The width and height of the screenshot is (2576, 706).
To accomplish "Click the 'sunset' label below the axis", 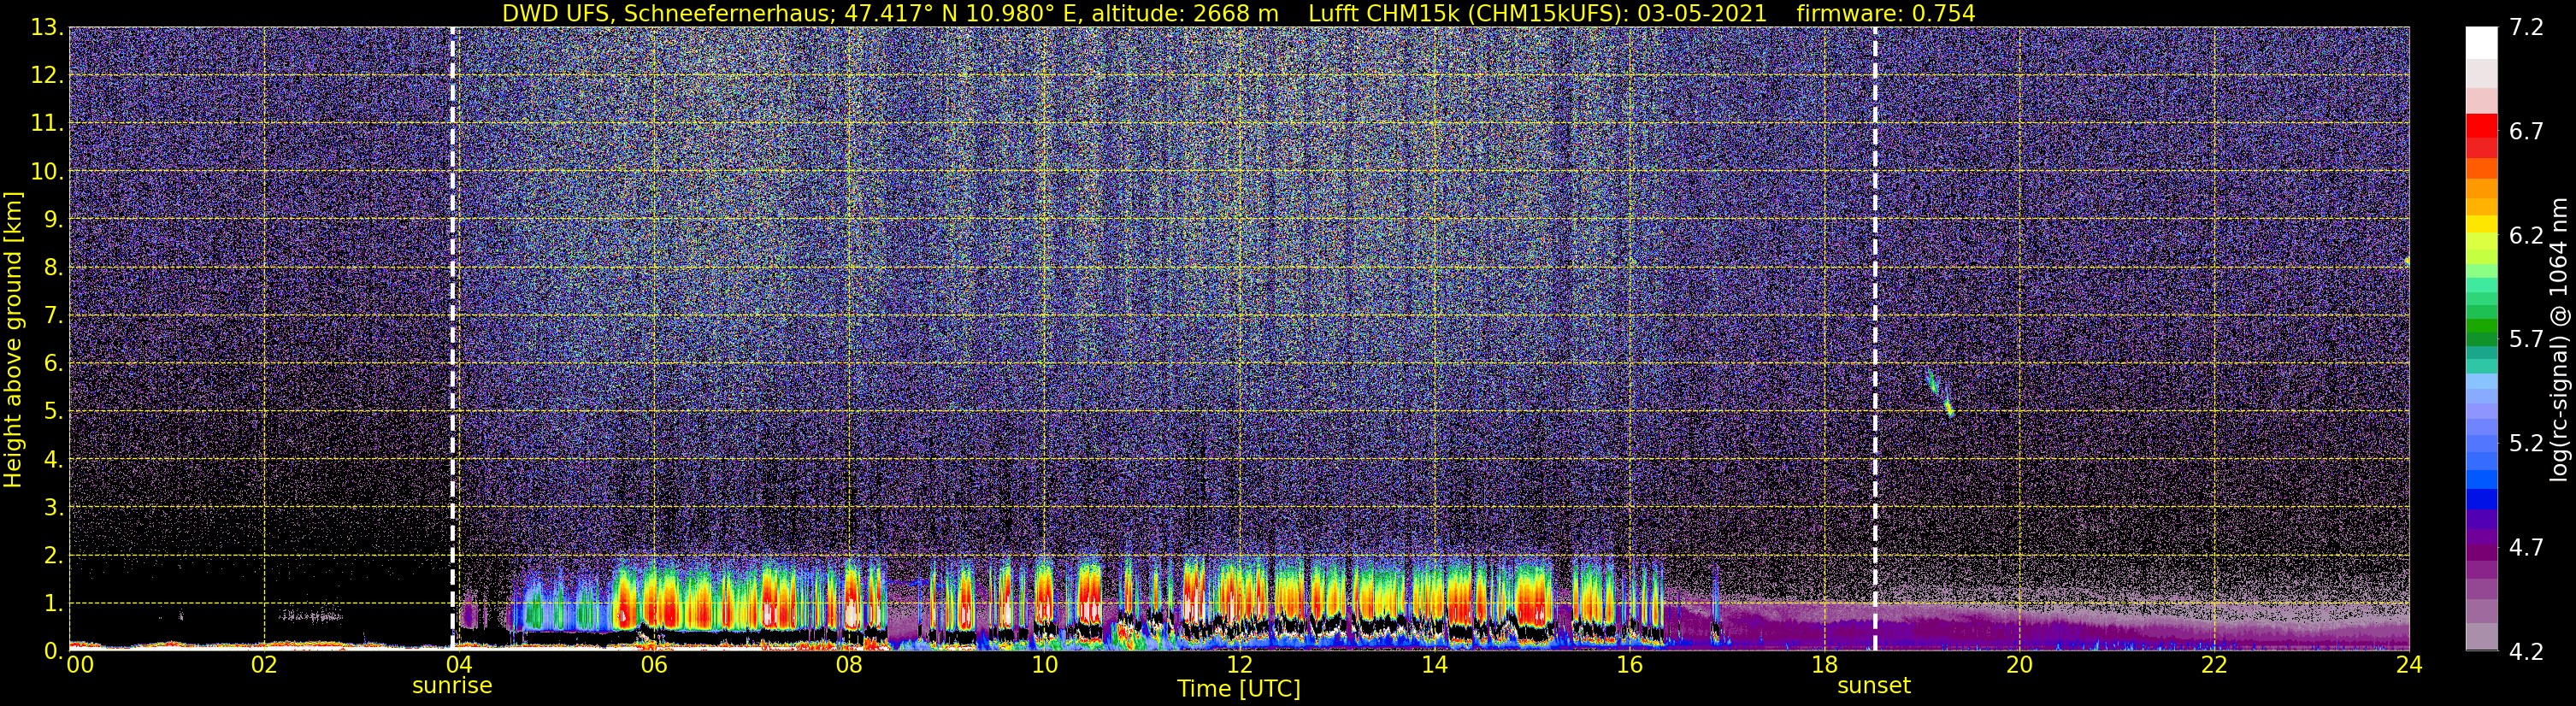I will point(1874,686).
